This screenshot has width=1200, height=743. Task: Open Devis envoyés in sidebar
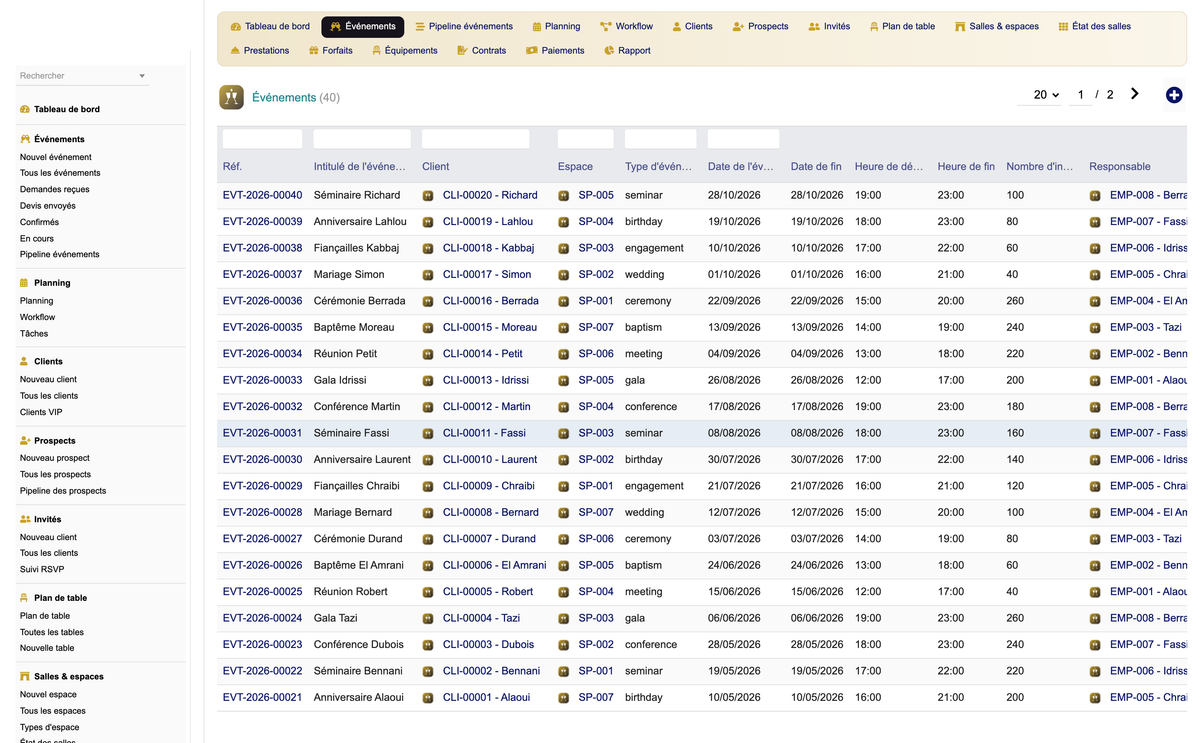pos(48,206)
